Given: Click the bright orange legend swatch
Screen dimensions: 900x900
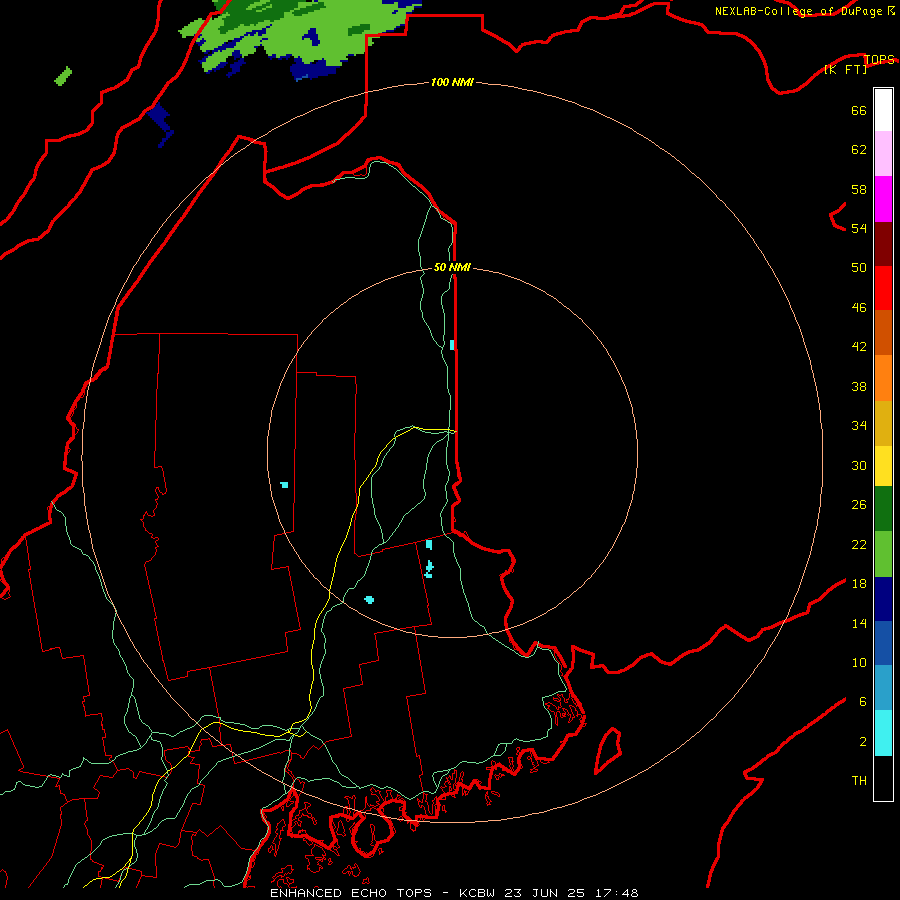Looking at the screenshot, I should pyautogui.click(x=883, y=378).
